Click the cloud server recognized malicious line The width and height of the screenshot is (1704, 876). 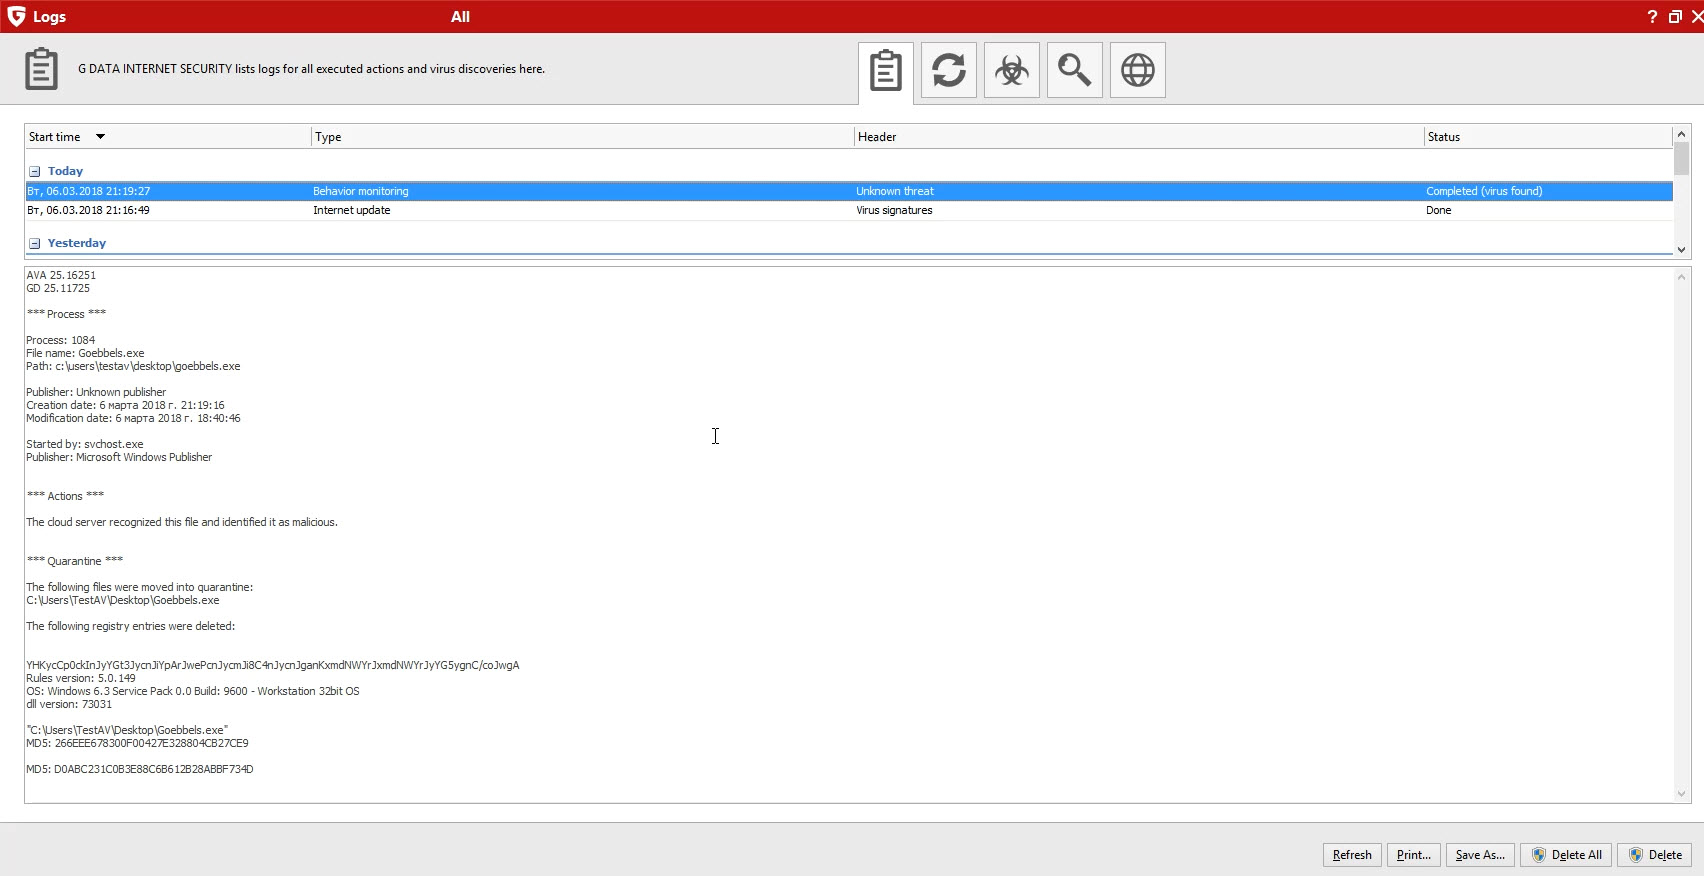point(182,522)
